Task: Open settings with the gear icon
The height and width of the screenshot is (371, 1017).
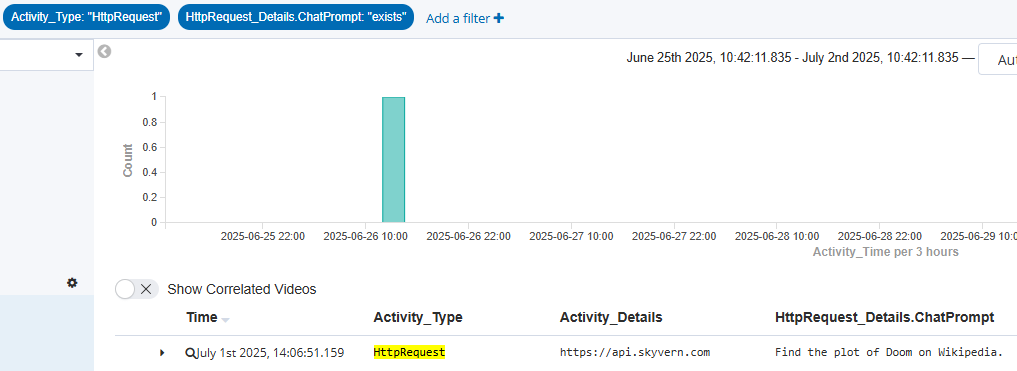Action: point(72,283)
